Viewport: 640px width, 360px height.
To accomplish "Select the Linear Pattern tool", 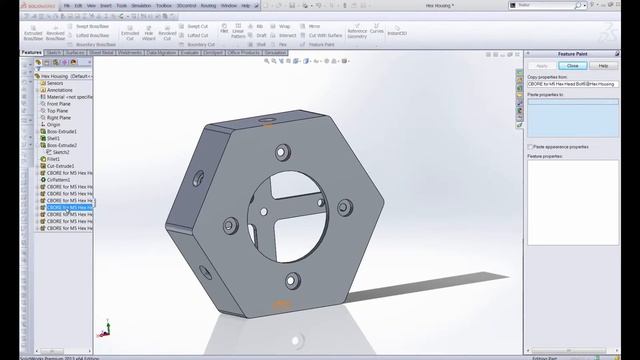I will [238, 31].
